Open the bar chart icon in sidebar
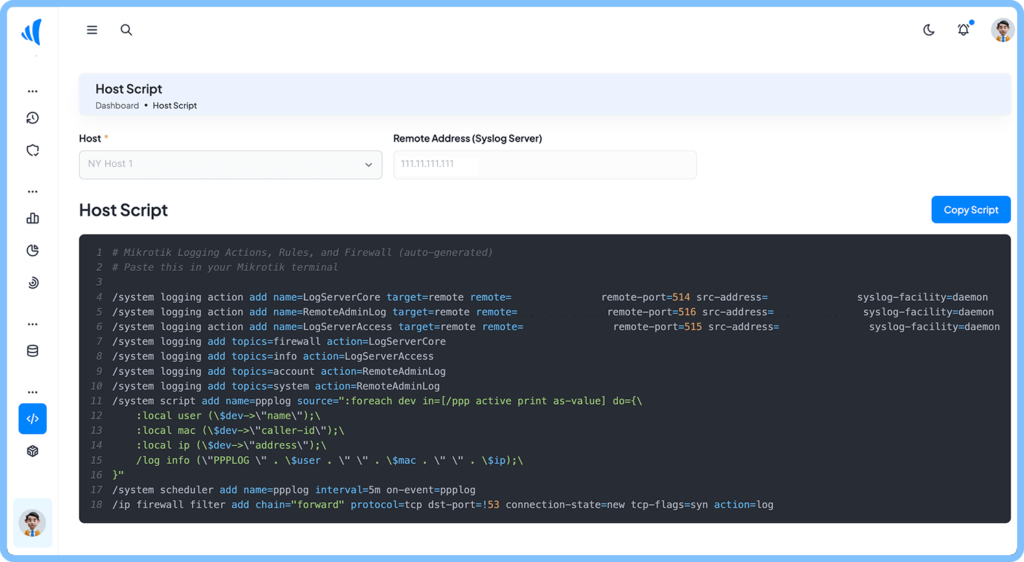Viewport: 1024px width, 562px height. (x=32, y=218)
